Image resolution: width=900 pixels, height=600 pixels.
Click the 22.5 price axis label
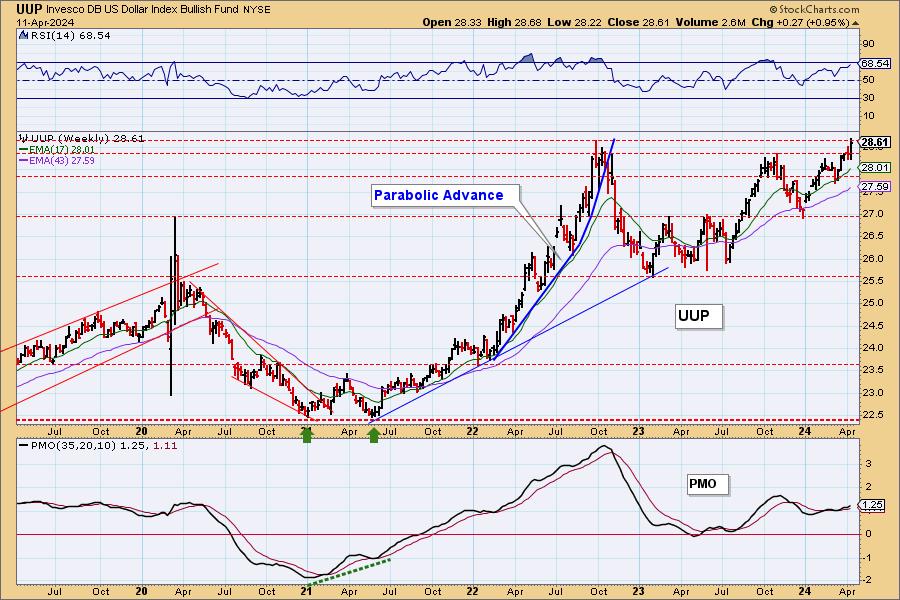pos(871,415)
